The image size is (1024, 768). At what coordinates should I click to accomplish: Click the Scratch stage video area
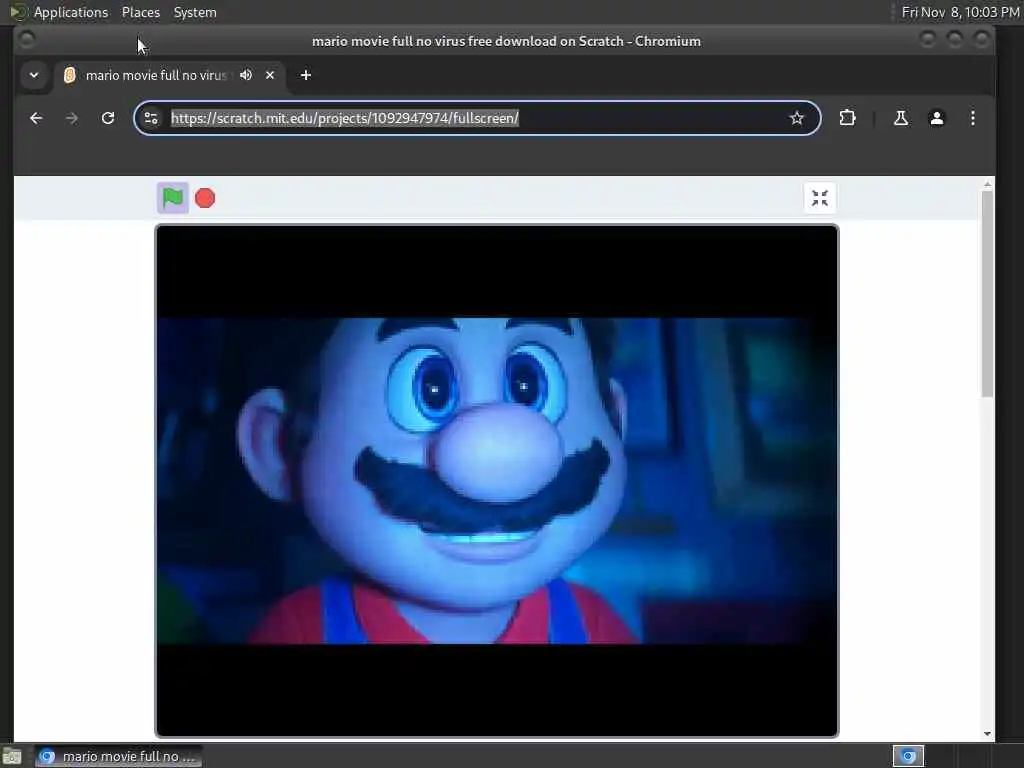pos(496,481)
